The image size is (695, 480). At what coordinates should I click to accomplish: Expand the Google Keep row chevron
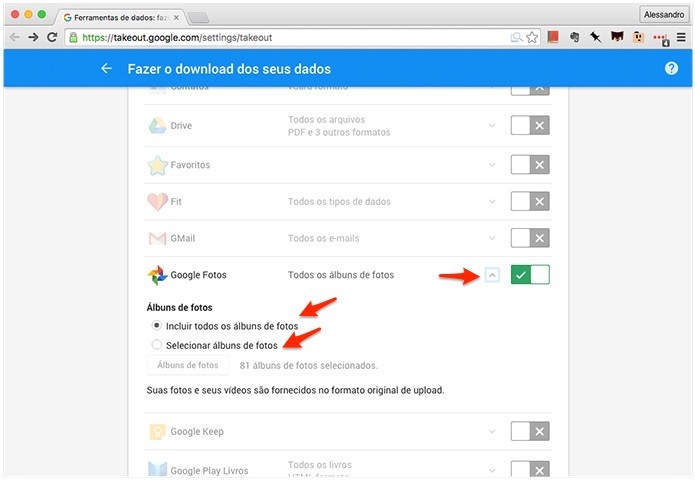click(492, 431)
